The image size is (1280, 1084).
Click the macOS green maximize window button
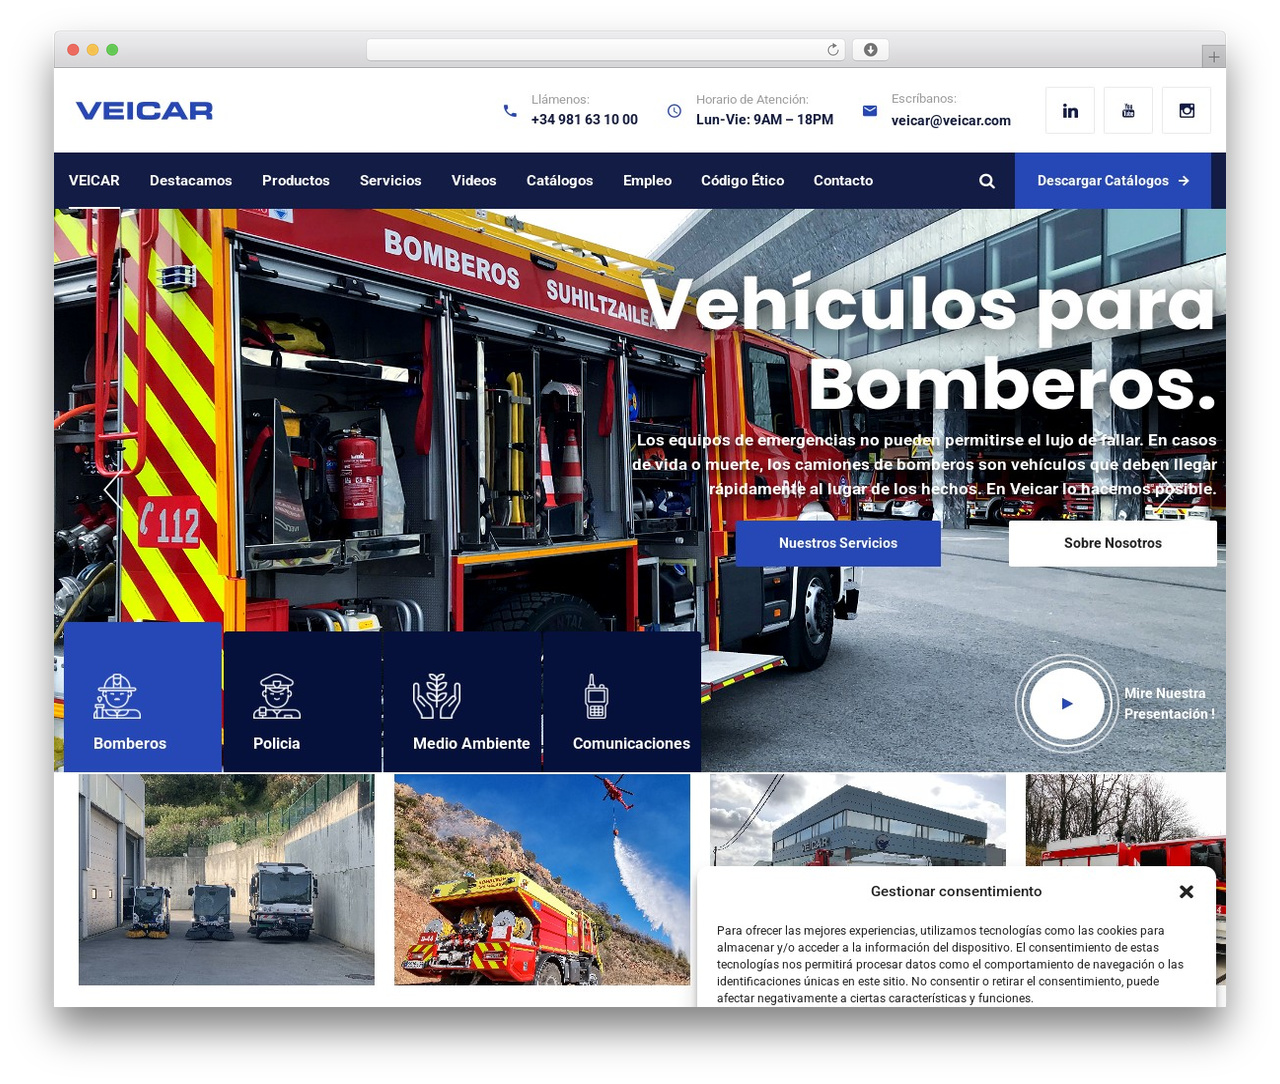coord(112,50)
